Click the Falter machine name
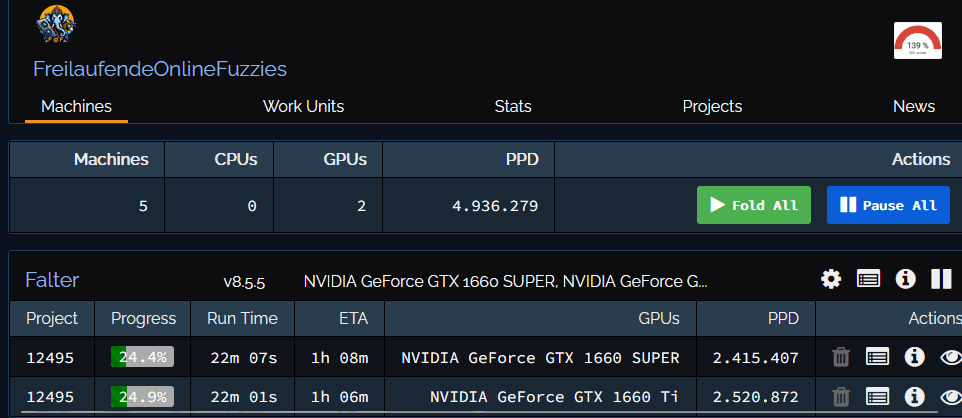 (52, 280)
